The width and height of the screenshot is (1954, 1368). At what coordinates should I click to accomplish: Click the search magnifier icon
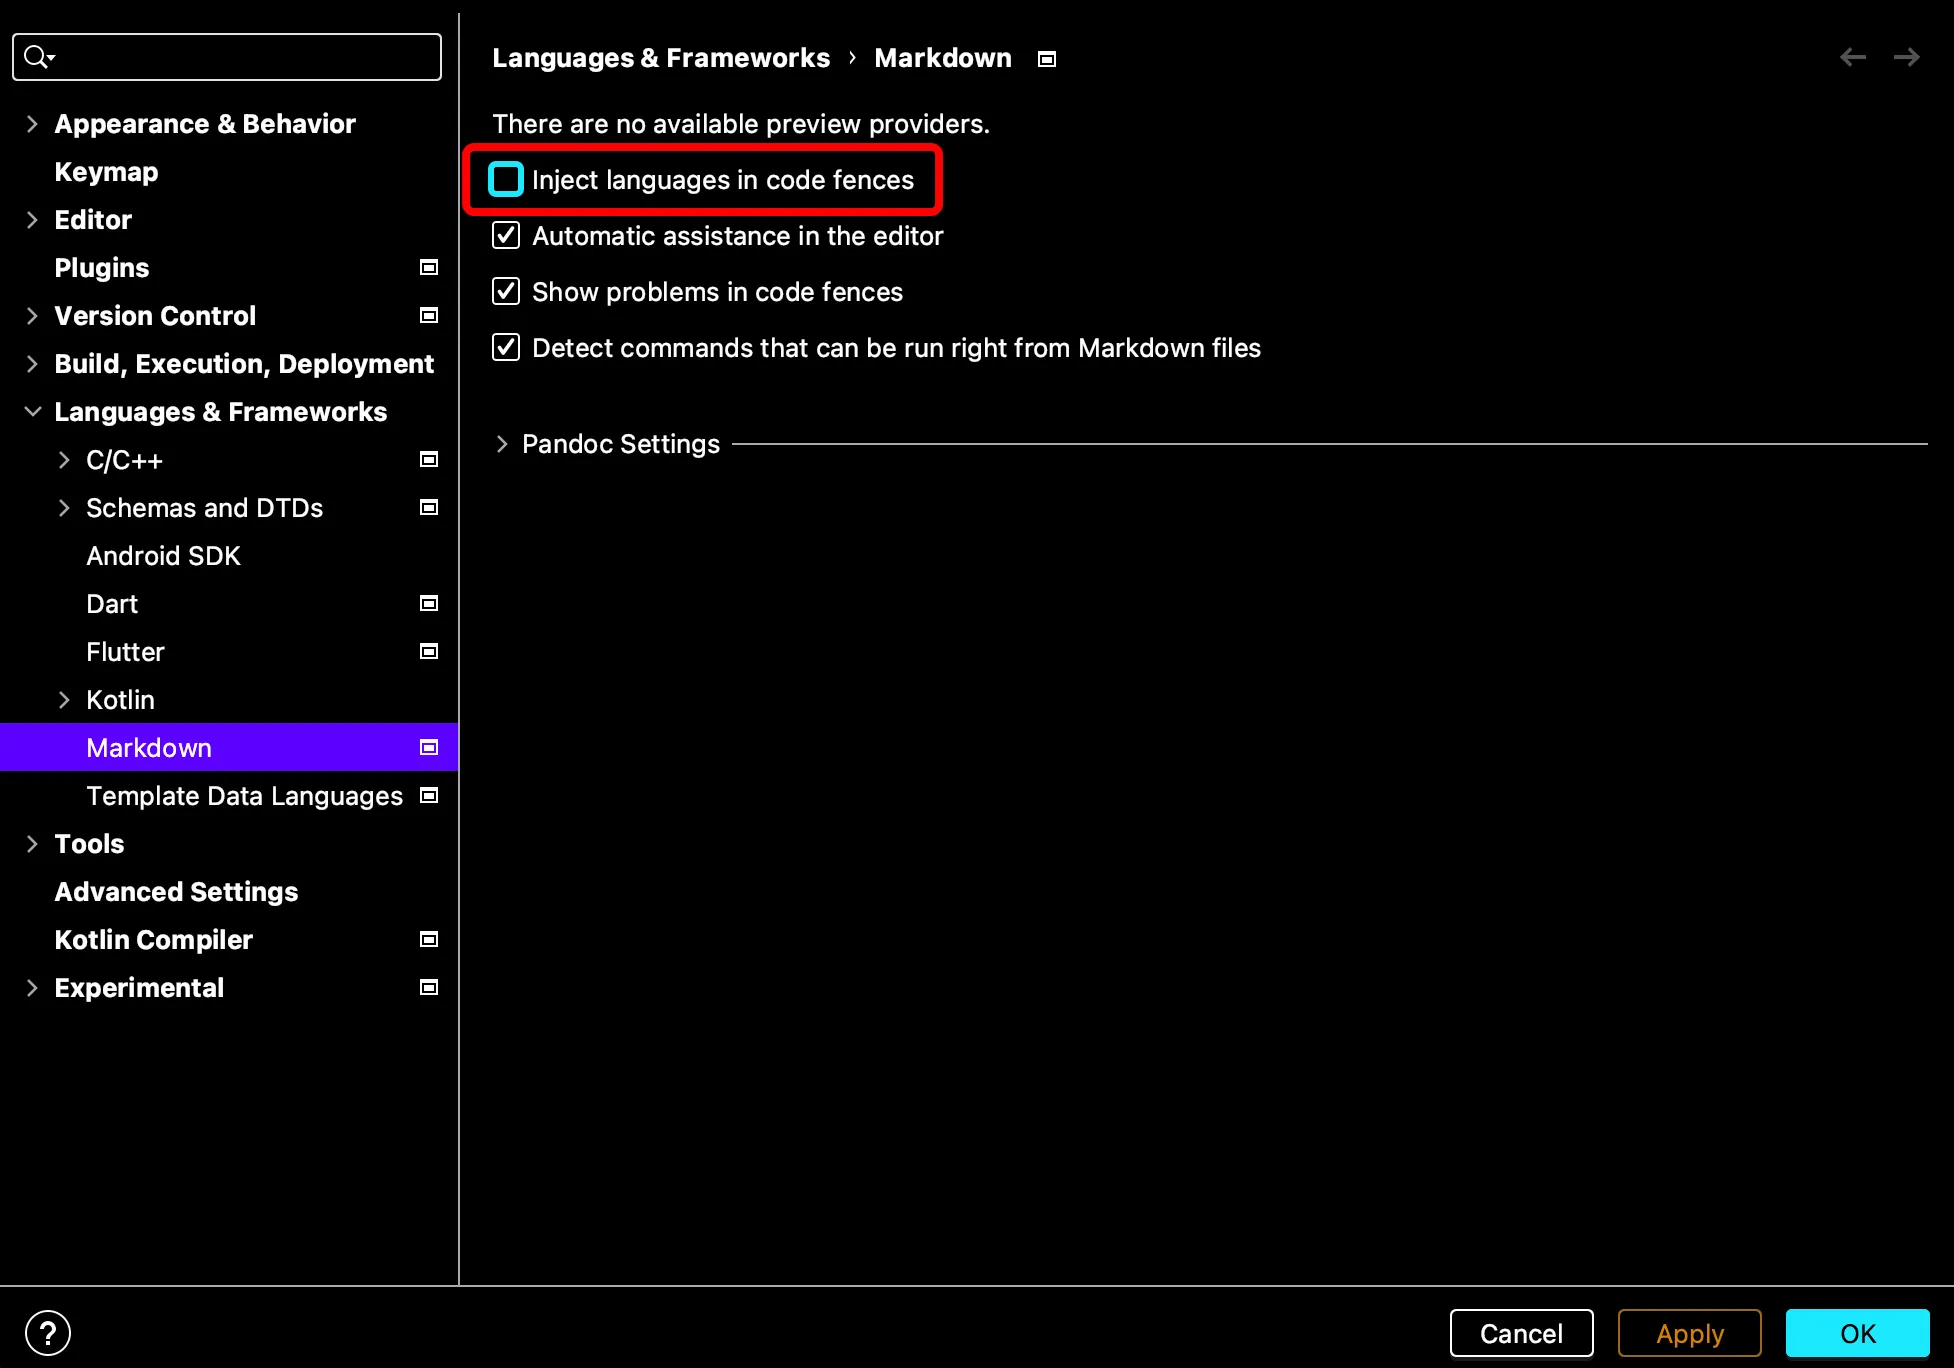click(x=37, y=57)
